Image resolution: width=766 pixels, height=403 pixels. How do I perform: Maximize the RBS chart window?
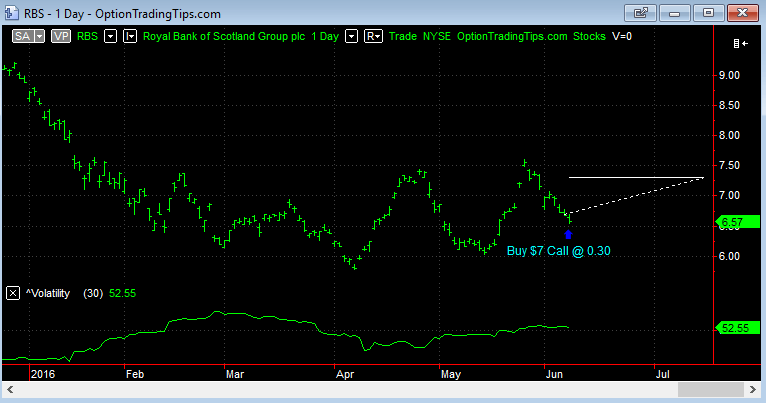708,13
